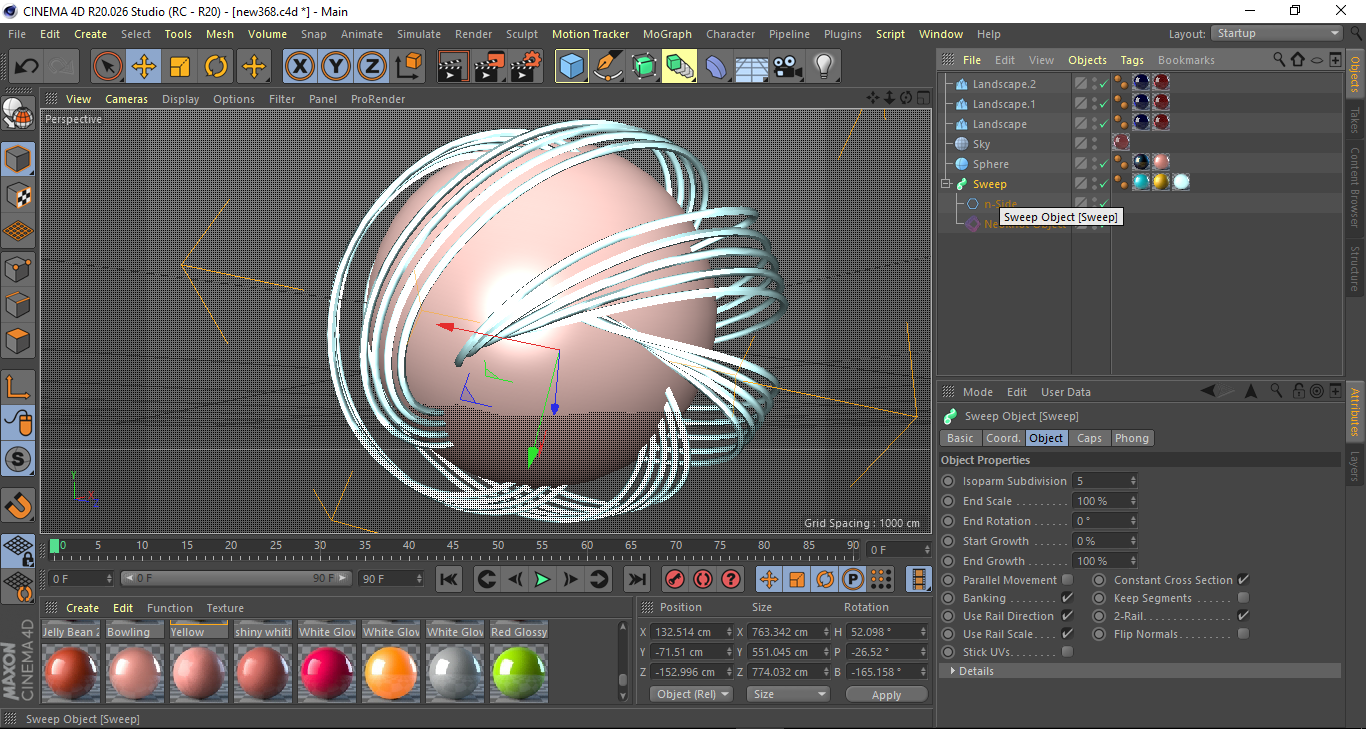
Task: Select the Landscape.2 object
Action: tap(1004, 84)
